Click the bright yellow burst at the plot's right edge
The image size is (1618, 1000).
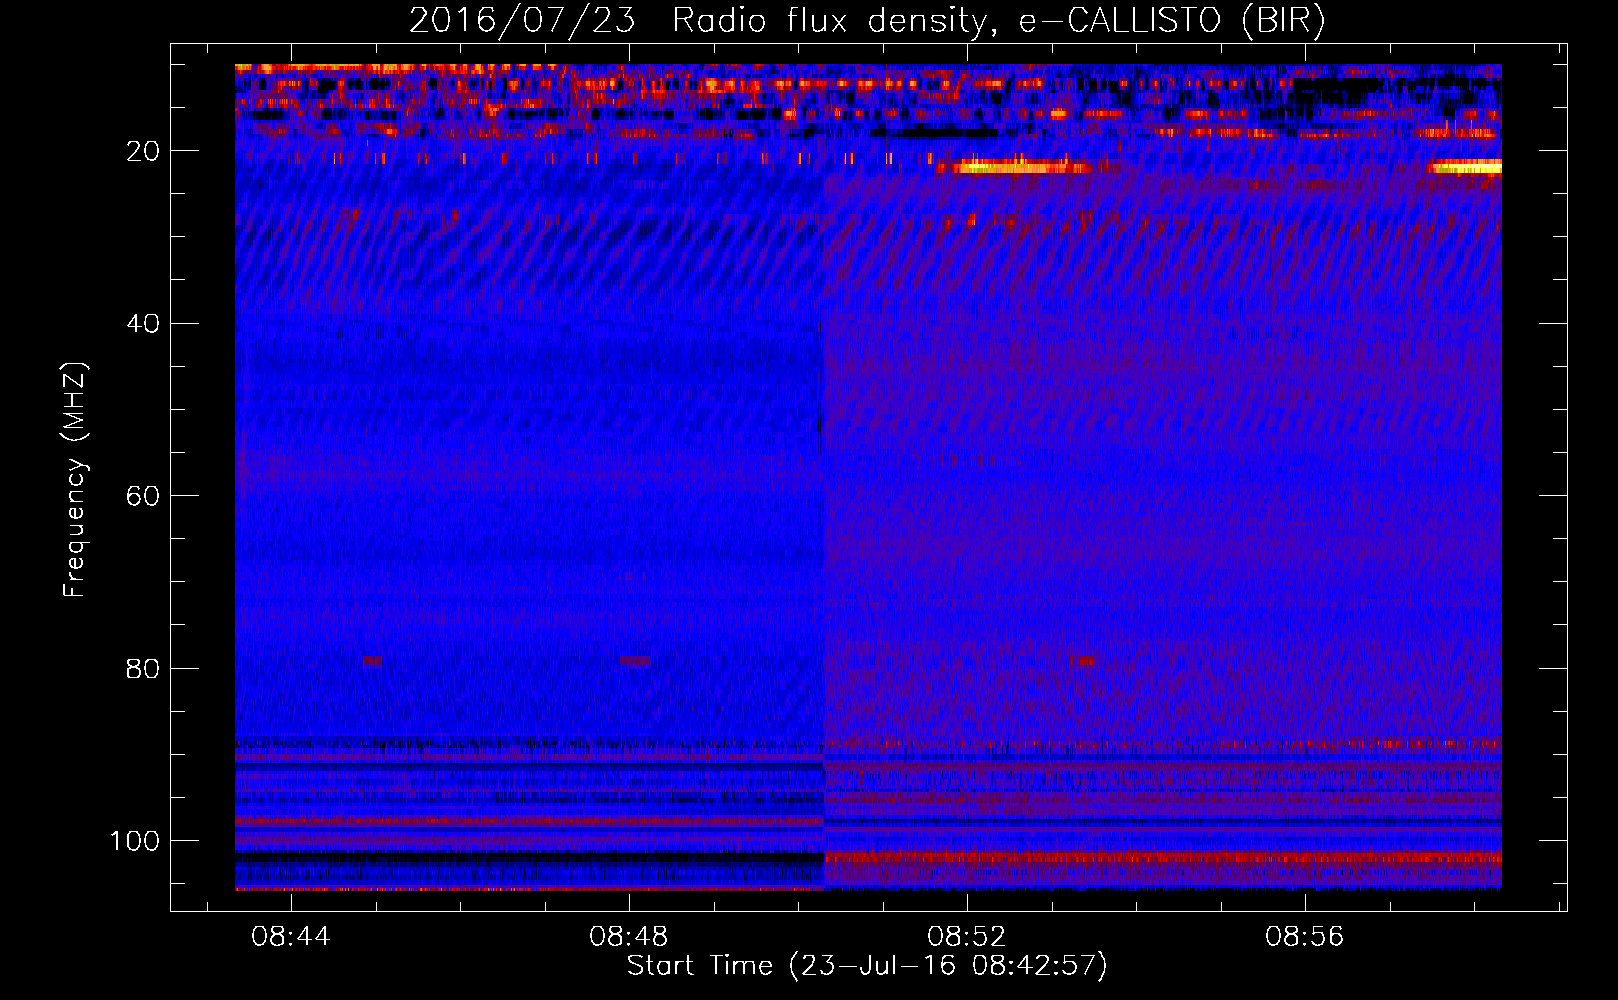tap(1466, 167)
